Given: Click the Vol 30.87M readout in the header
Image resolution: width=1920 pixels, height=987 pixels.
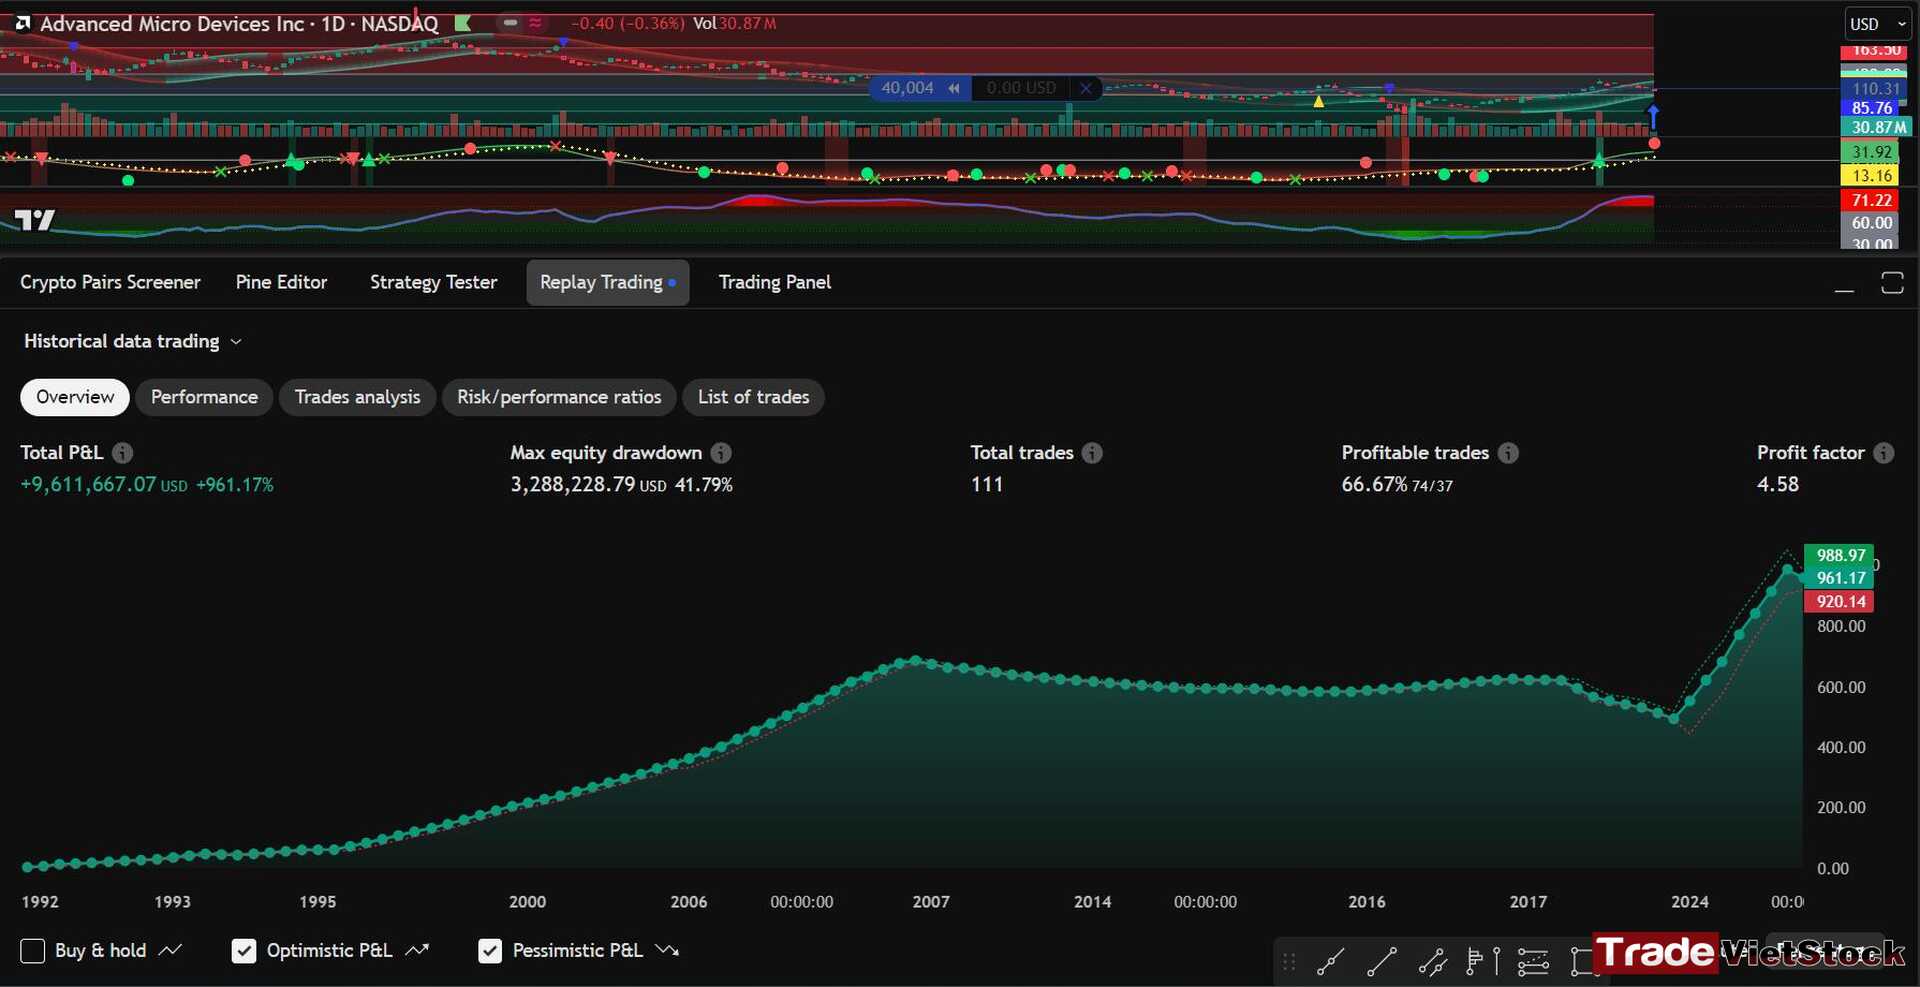Looking at the screenshot, I should [x=735, y=23].
